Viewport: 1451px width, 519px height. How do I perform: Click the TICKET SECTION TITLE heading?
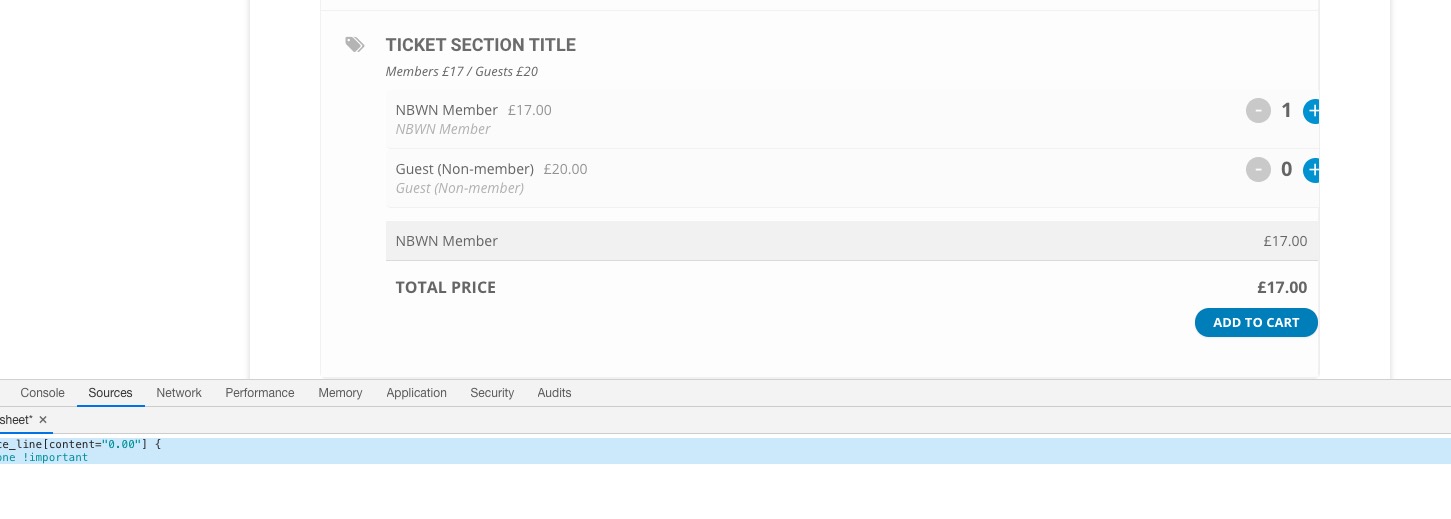click(480, 45)
